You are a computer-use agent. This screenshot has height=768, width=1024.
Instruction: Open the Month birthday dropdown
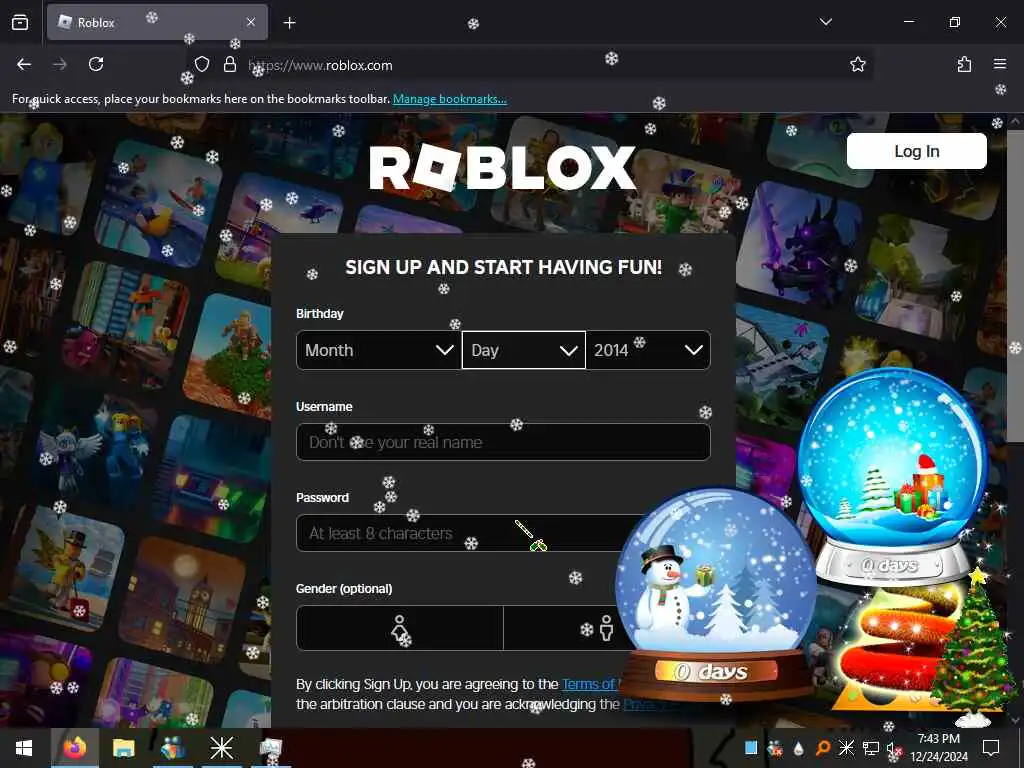coord(379,350)
